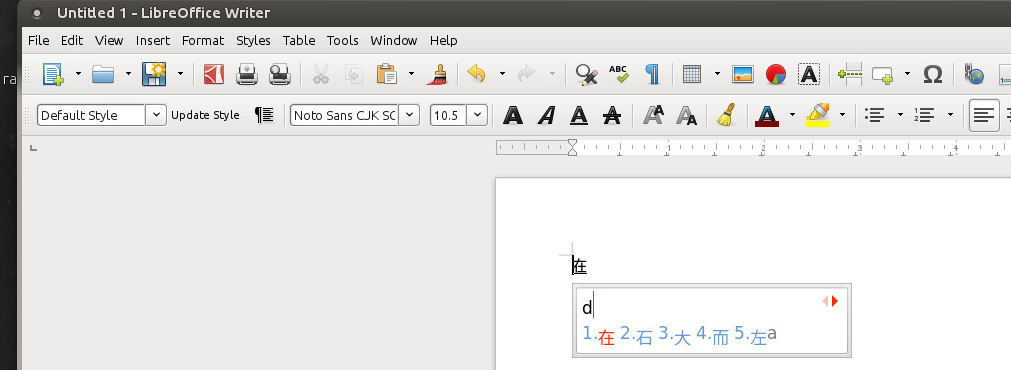The image size is (1011, 370).
Task: Toggle Superscript formatting
Action: pos(653,115)
